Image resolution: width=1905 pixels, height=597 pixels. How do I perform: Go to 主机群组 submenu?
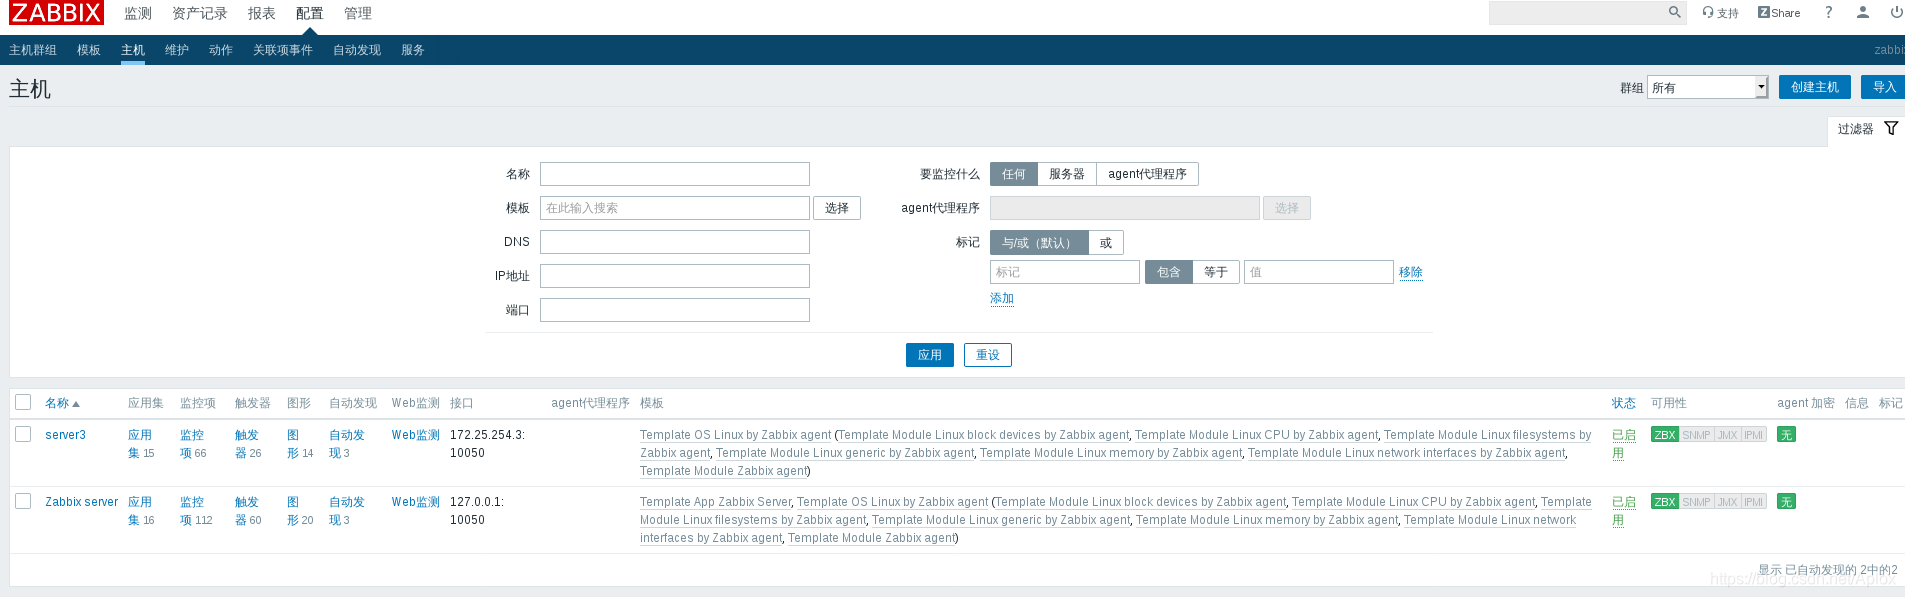coord(33,50)
